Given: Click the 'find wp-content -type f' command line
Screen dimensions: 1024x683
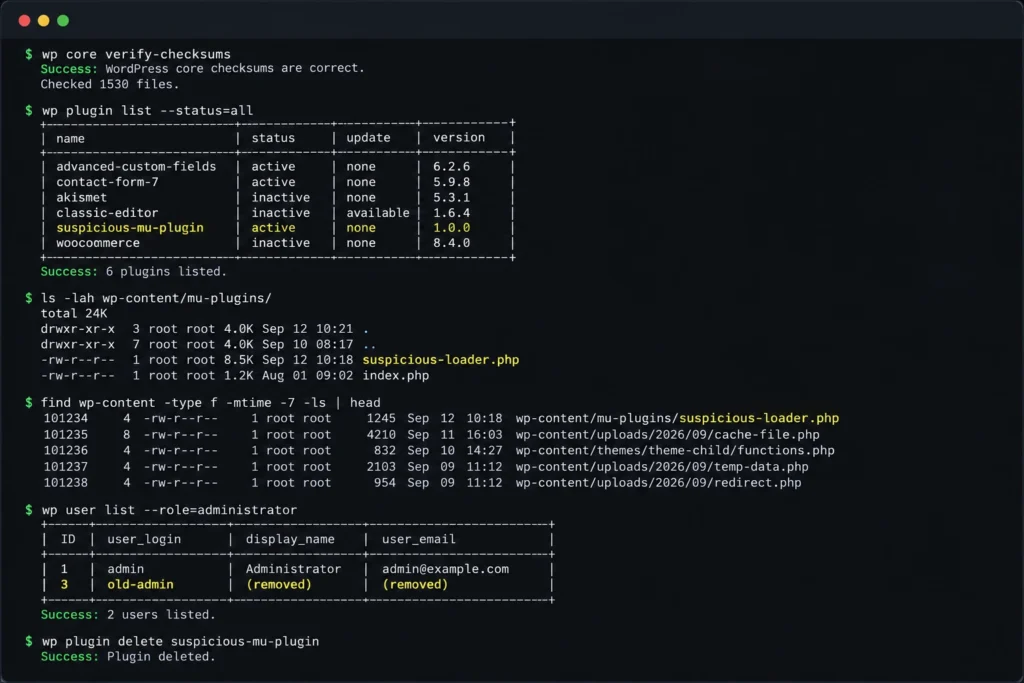Looking at the screenshot, I should coord(210,403).
